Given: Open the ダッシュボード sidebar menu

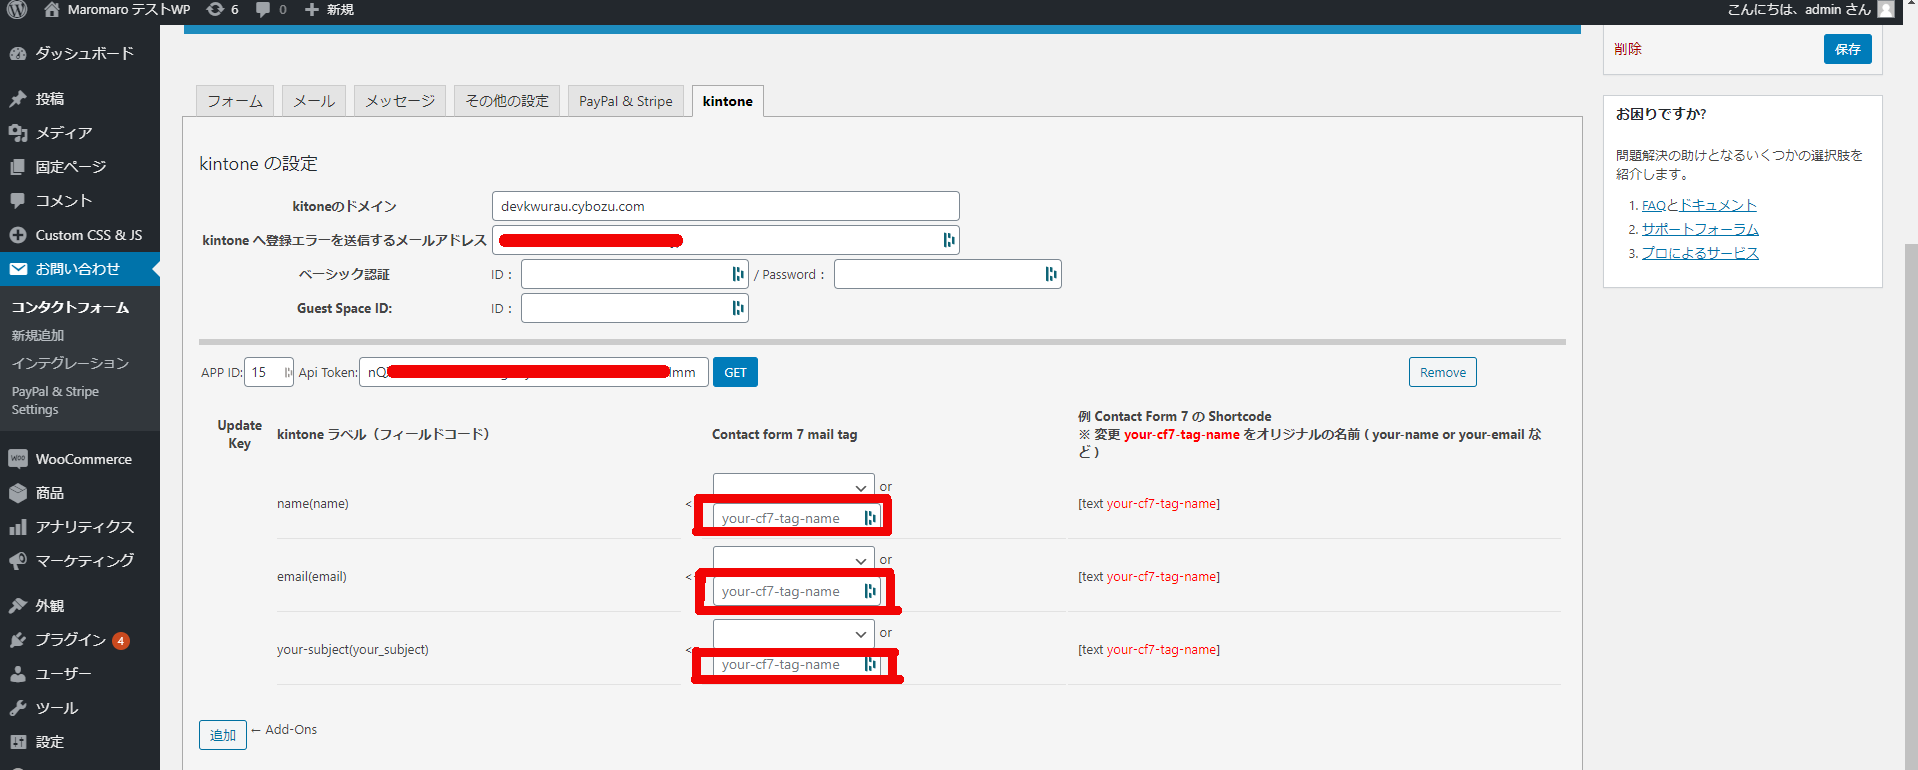Looking at the screenshot, I should (x=80, y=53).
